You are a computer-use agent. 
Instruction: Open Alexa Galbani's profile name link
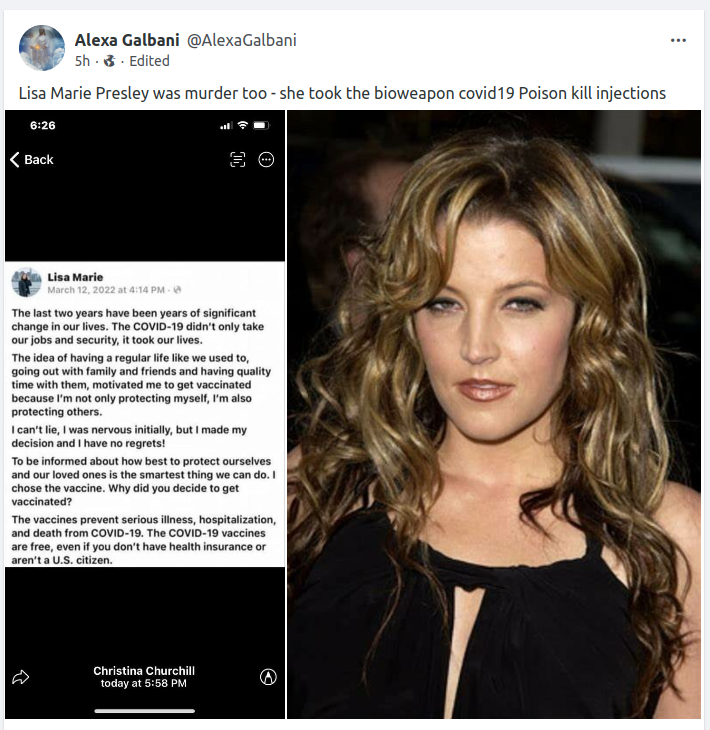coord(127,41)
